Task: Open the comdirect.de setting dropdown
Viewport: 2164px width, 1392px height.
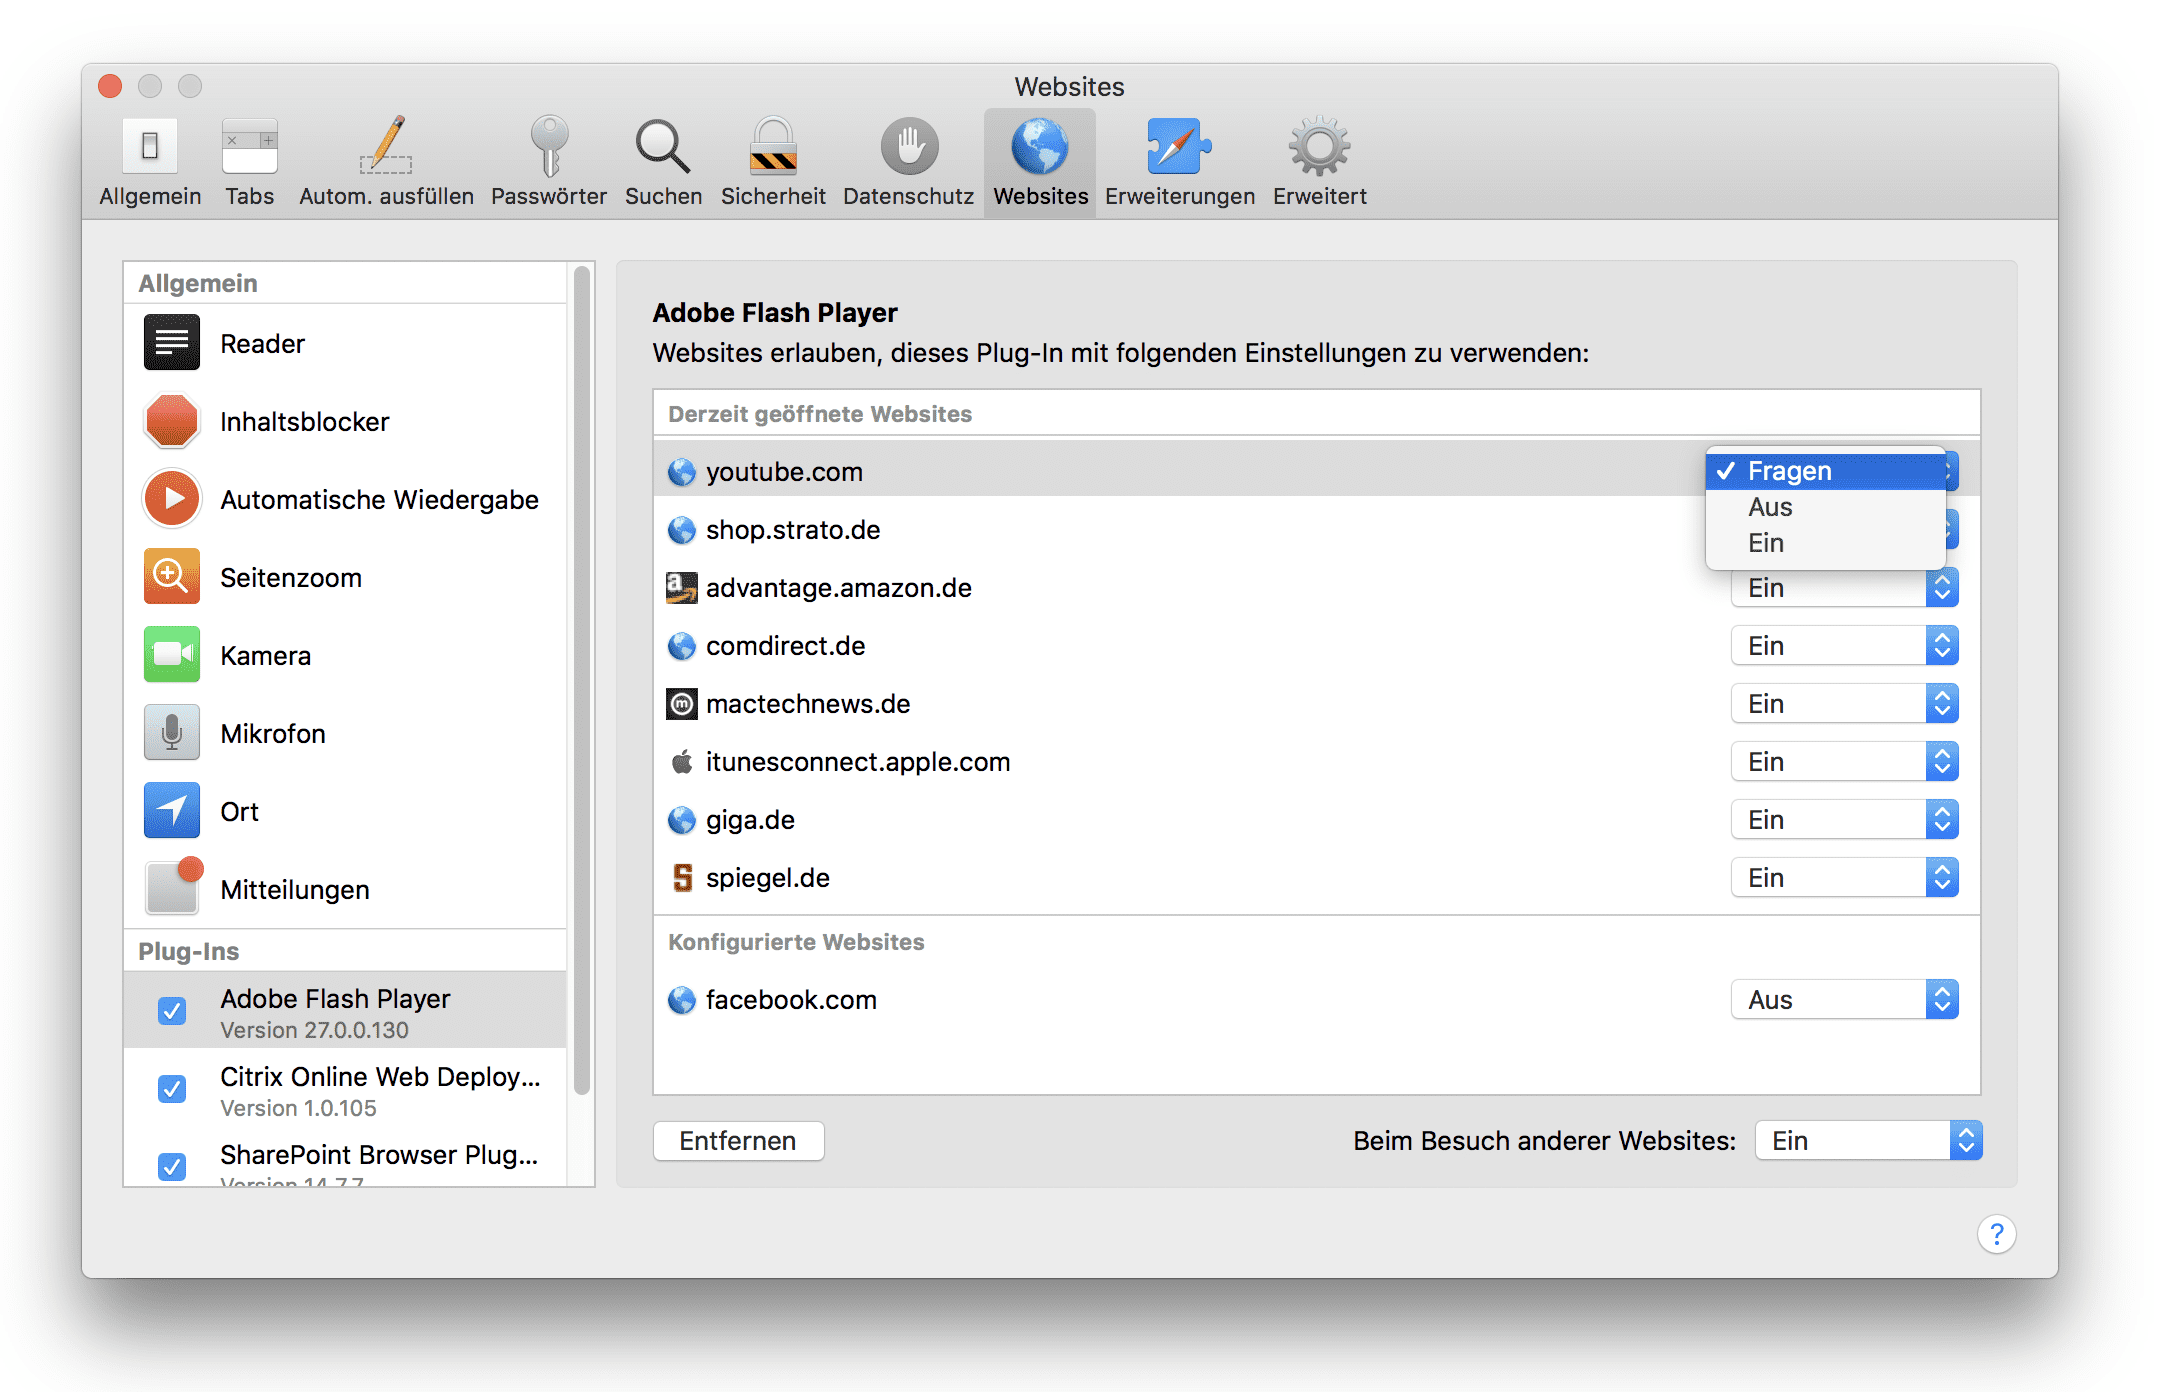Action: coord(1844,646)
